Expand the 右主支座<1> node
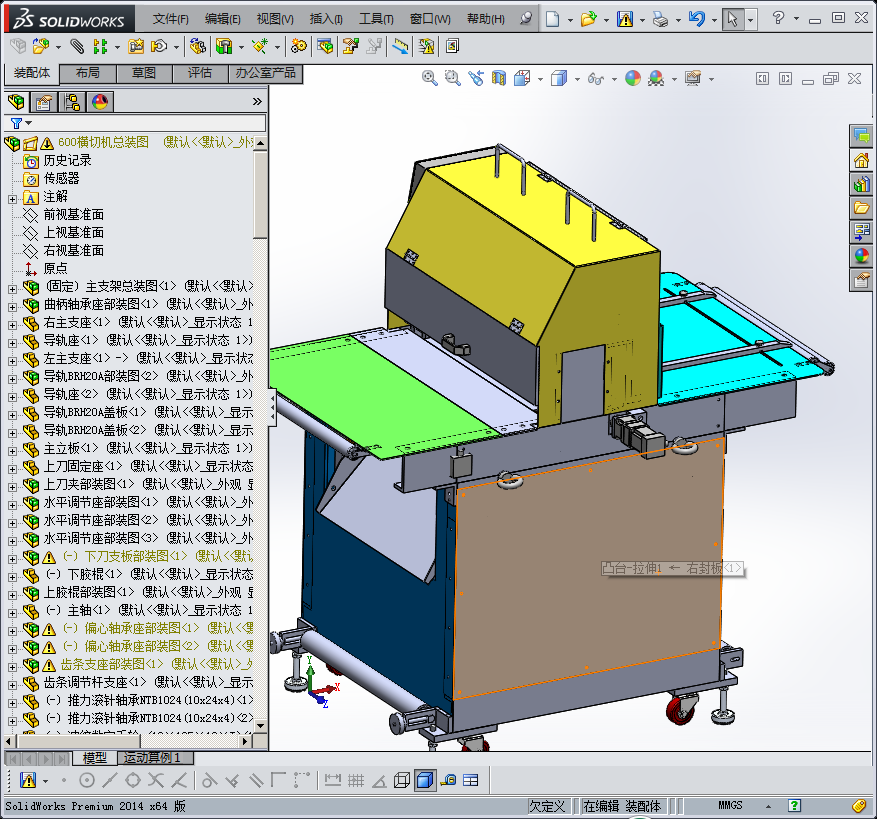The image size is (877, 819). 12,324
